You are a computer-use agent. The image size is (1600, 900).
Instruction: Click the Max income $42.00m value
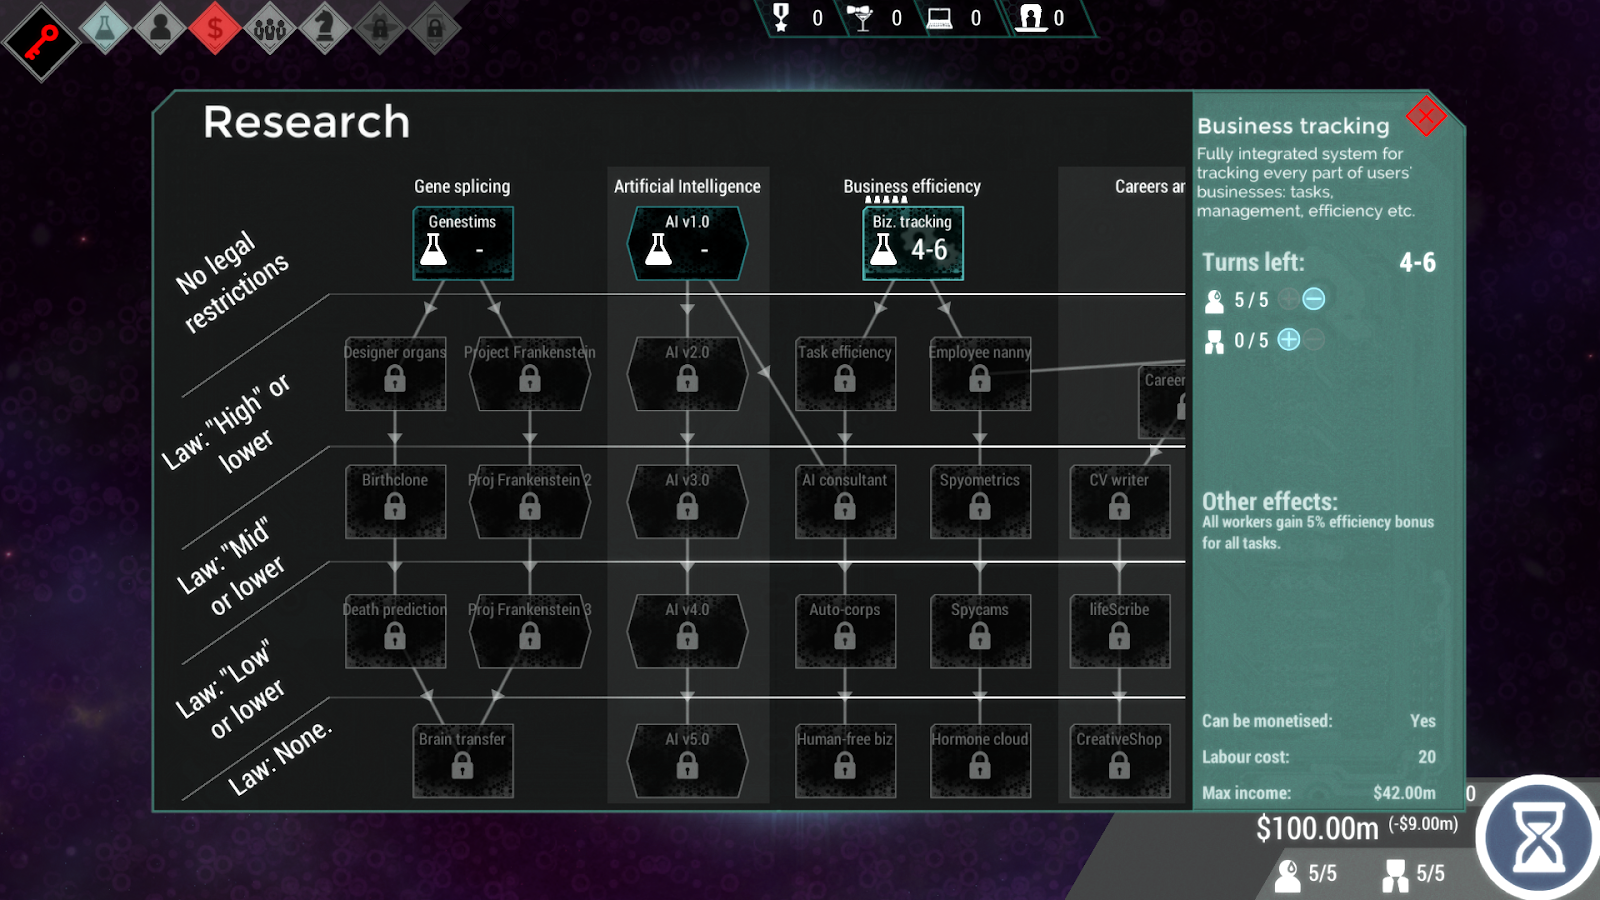point(1404,793)
